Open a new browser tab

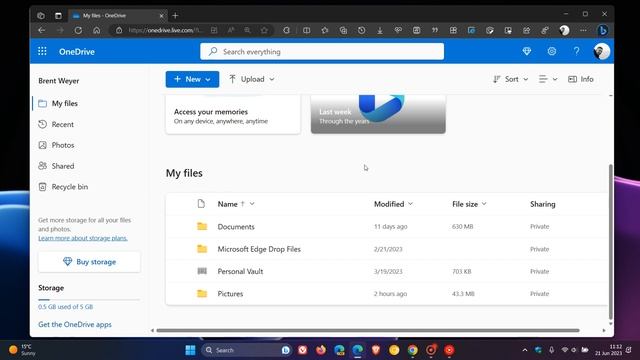click(175, 16)
